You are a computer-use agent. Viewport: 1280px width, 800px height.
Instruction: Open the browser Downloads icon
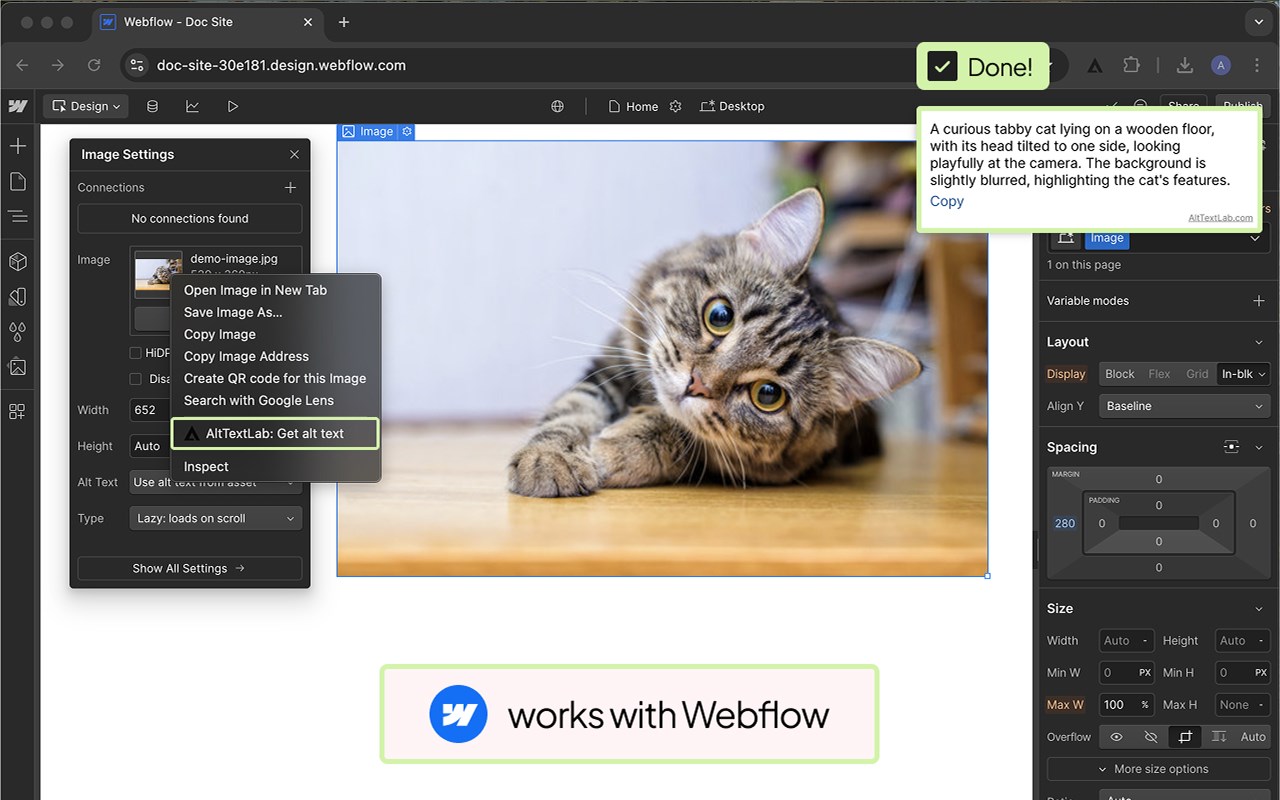pos(1185,65)
